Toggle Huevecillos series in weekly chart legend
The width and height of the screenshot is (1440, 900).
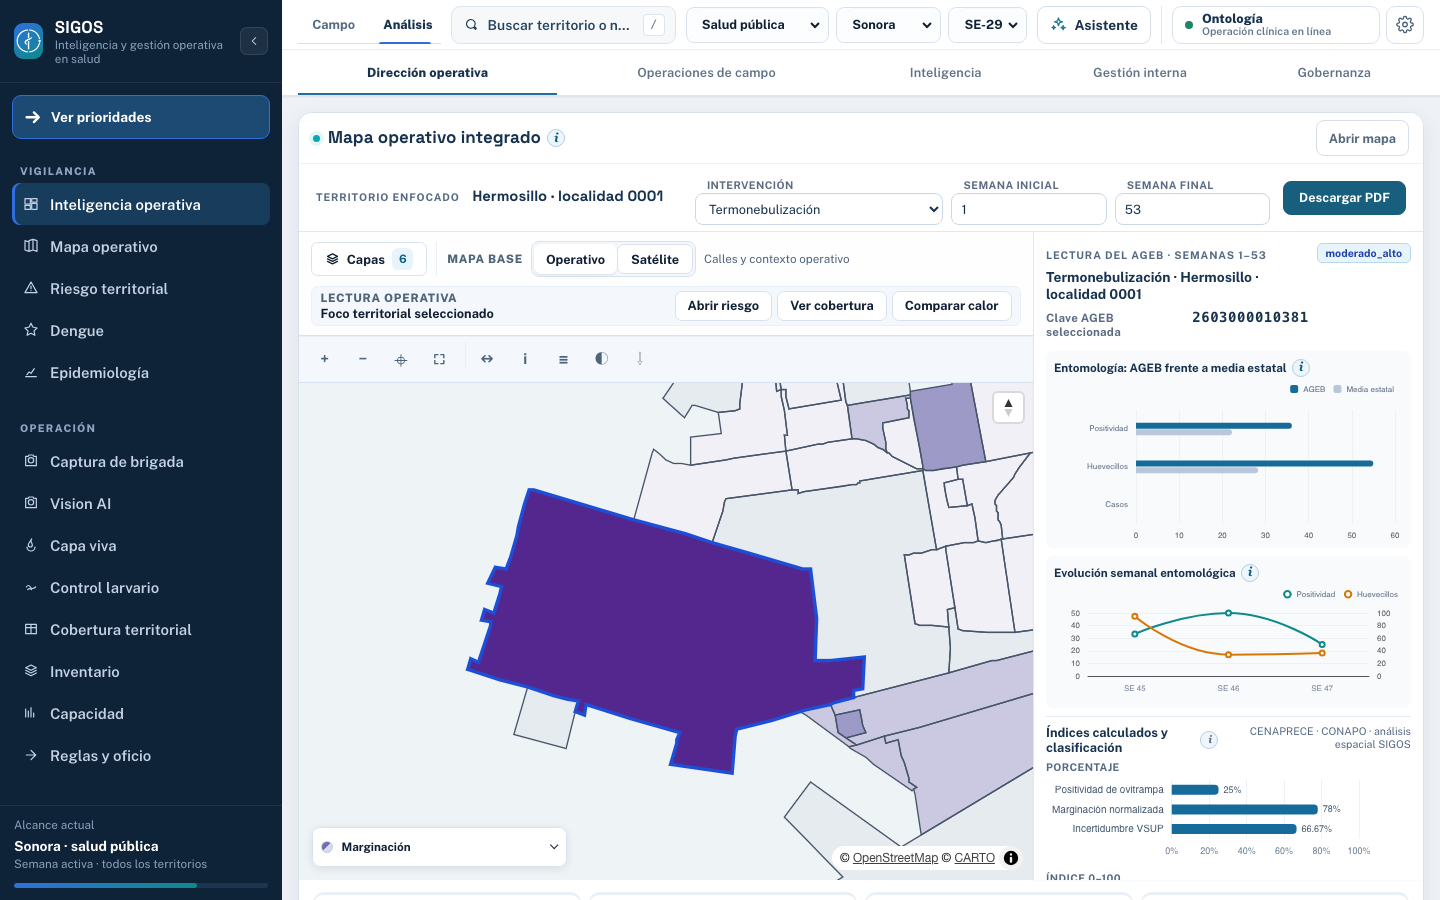[x=1371, y=594]
